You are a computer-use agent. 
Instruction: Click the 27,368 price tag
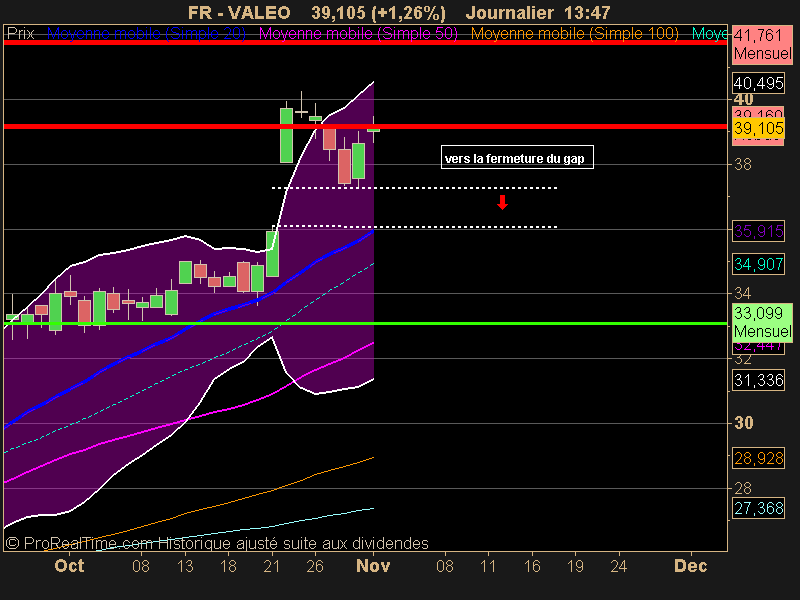tap(758, 508)
